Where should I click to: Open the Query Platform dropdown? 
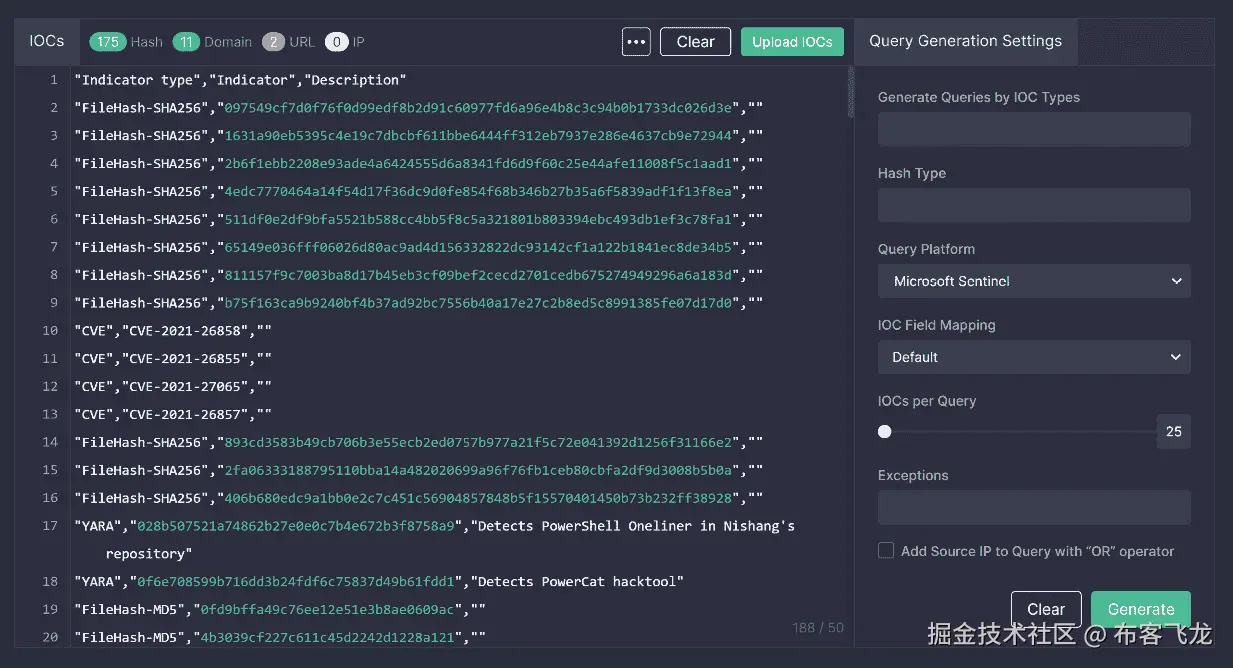pyautogui.click(x=1034, y=281)
